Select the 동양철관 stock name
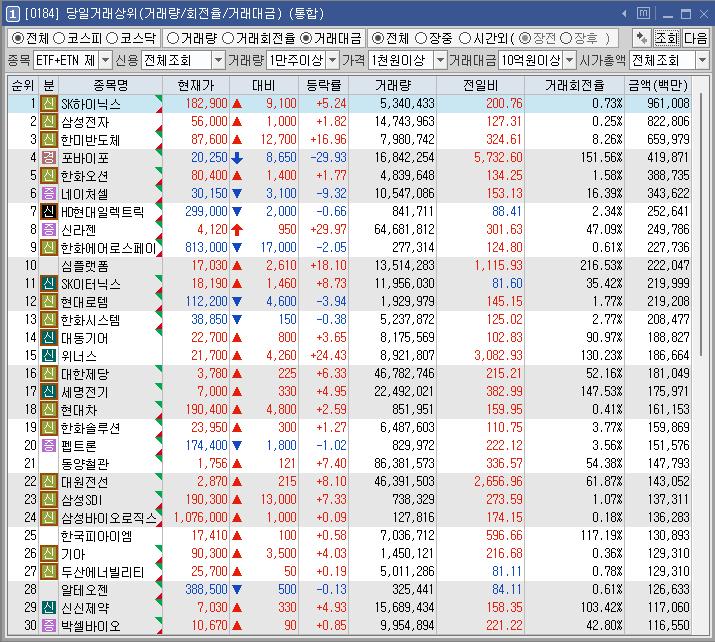This screenshot has width=715, height=642. point(85,464)
